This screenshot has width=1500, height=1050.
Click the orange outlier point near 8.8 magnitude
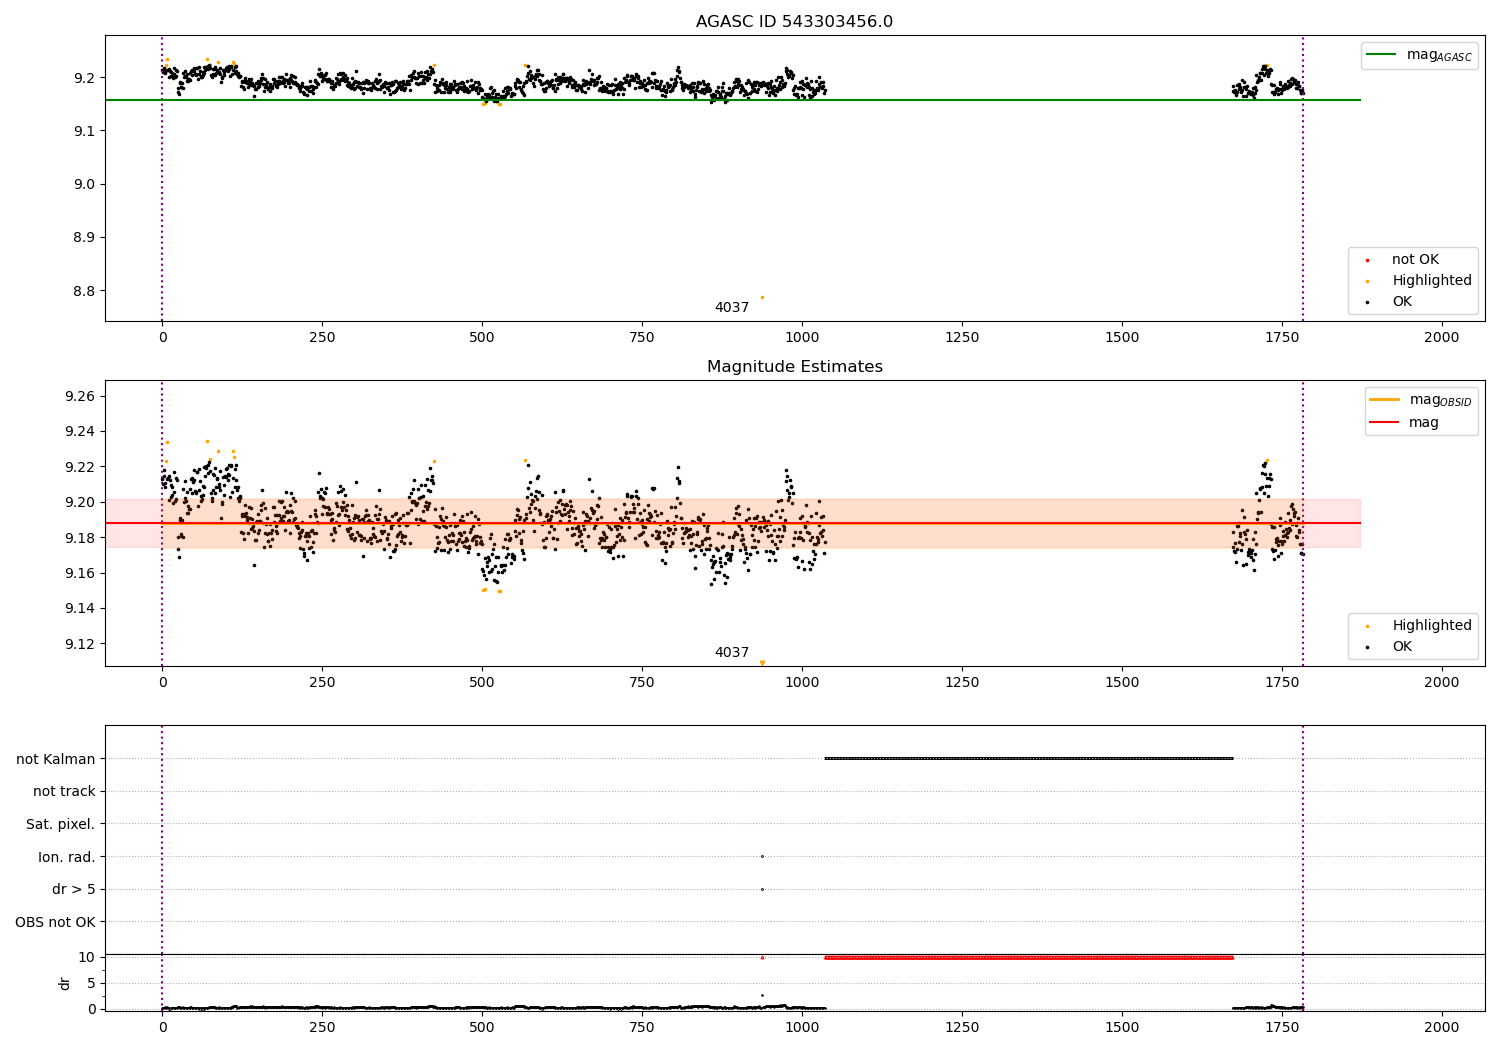[762, 297]
